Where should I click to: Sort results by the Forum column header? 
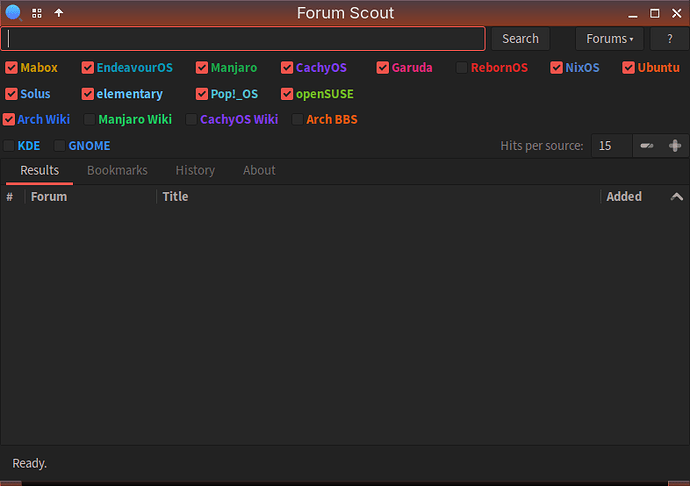[90, 197]
